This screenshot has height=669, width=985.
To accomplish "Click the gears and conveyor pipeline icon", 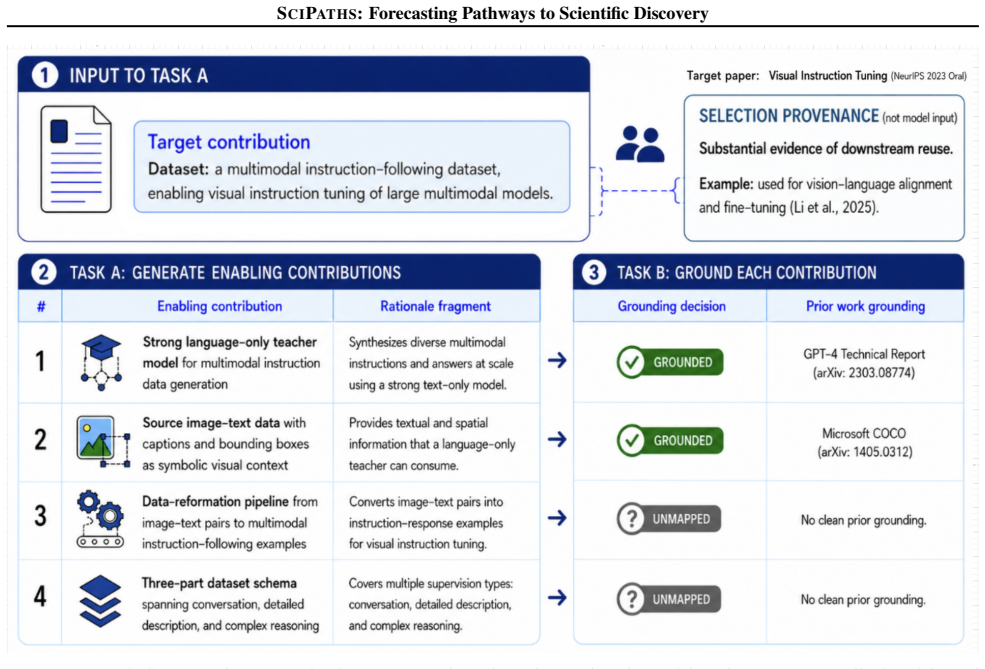I will (x=101, y=519).
